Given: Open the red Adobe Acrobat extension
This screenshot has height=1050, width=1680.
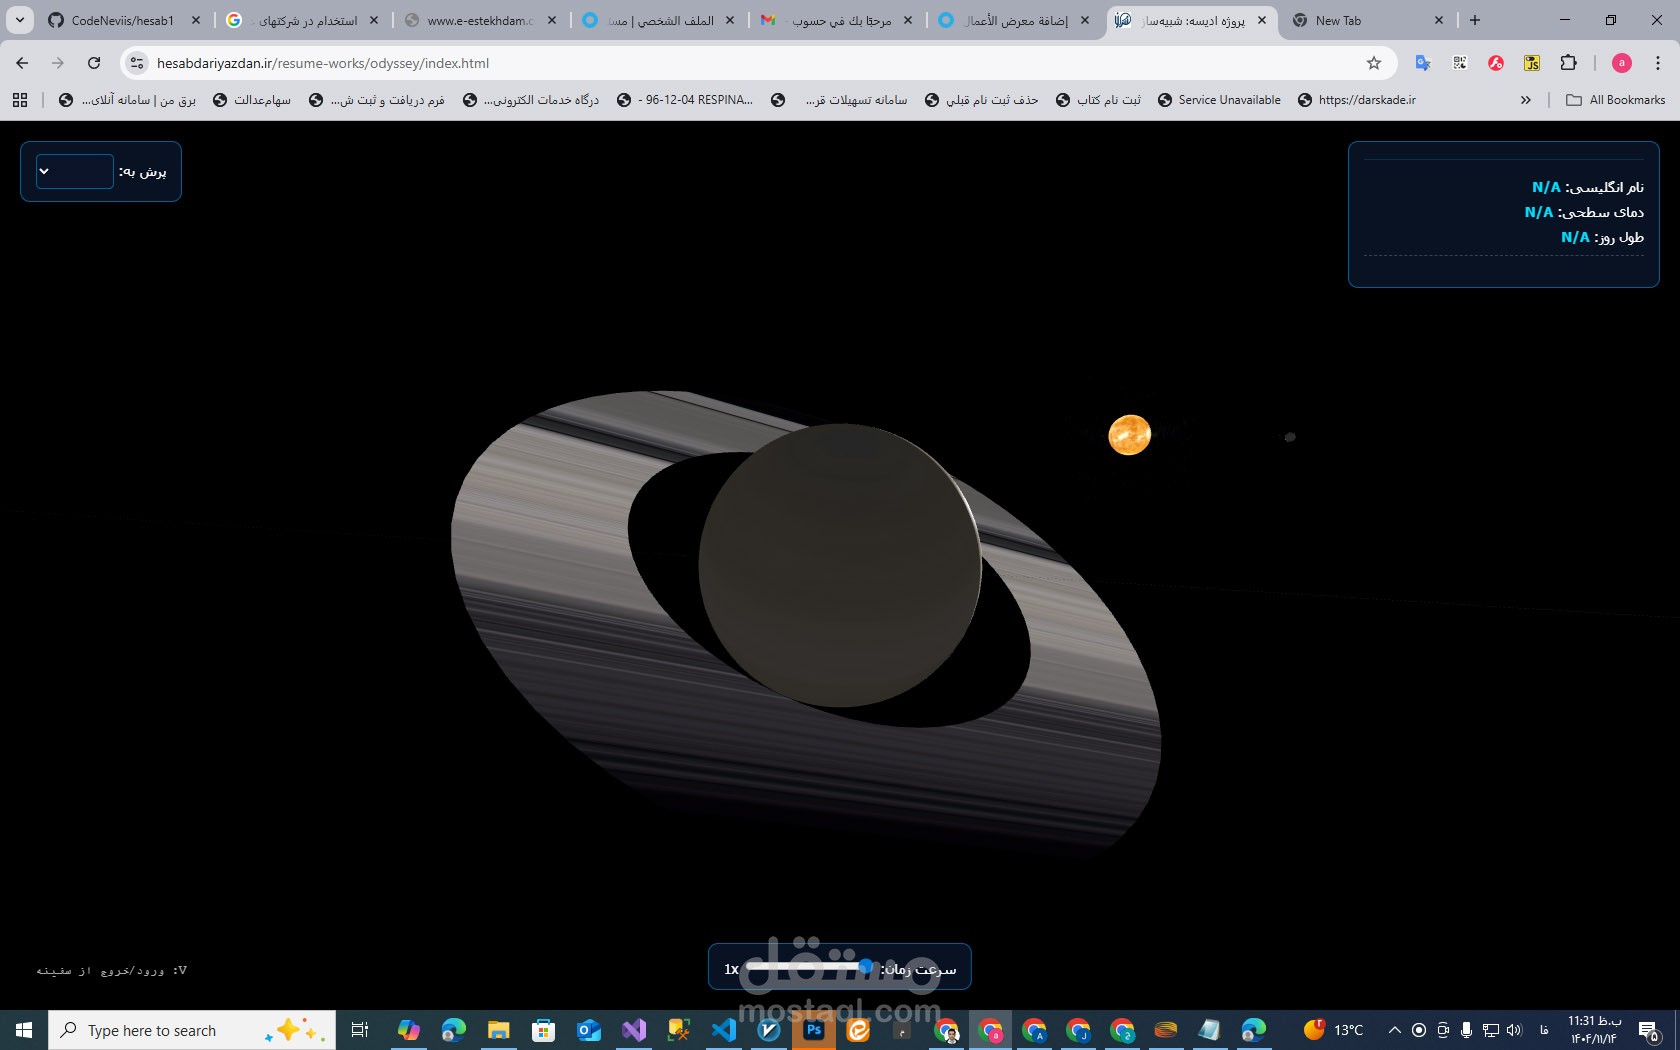Looking at the screenshot, I should click(1496, 63).
